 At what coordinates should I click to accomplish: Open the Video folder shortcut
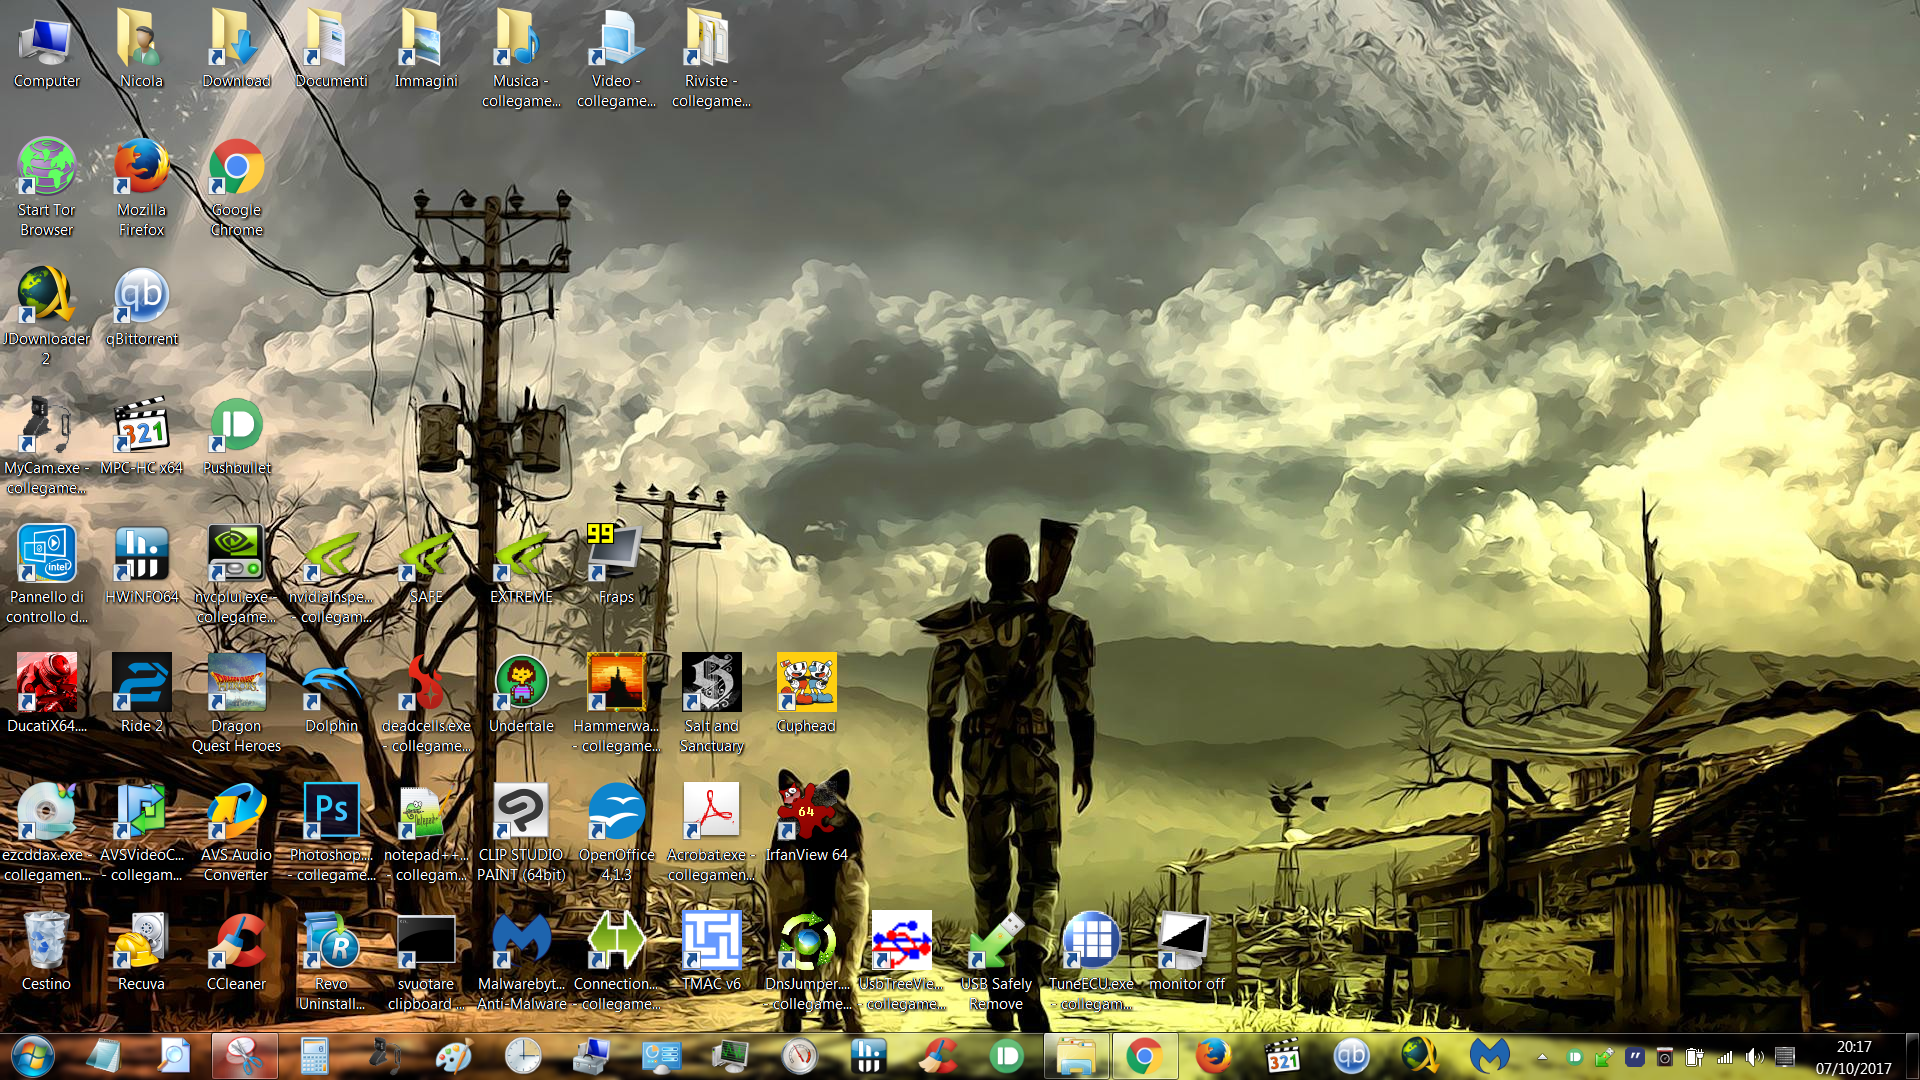point(616,60)
